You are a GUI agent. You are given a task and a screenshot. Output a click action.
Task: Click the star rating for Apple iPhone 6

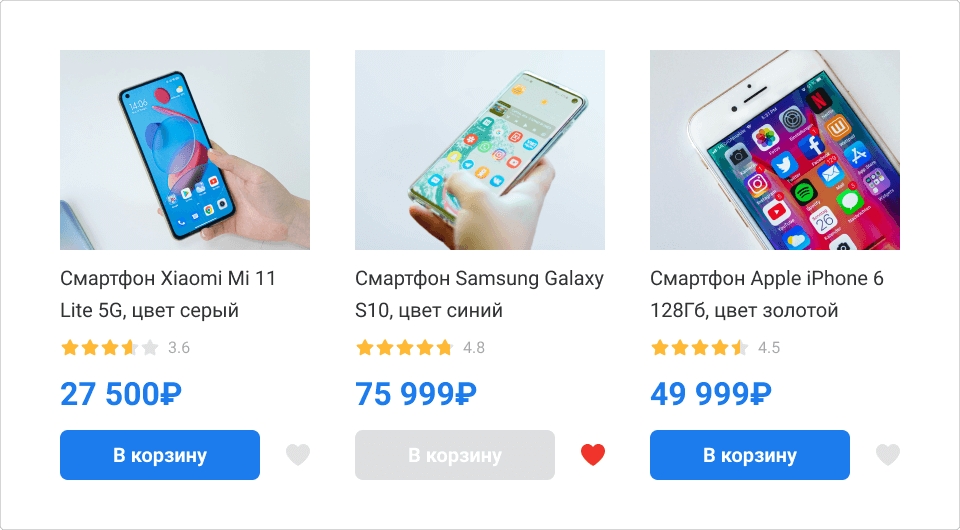[x=700, y=348]
